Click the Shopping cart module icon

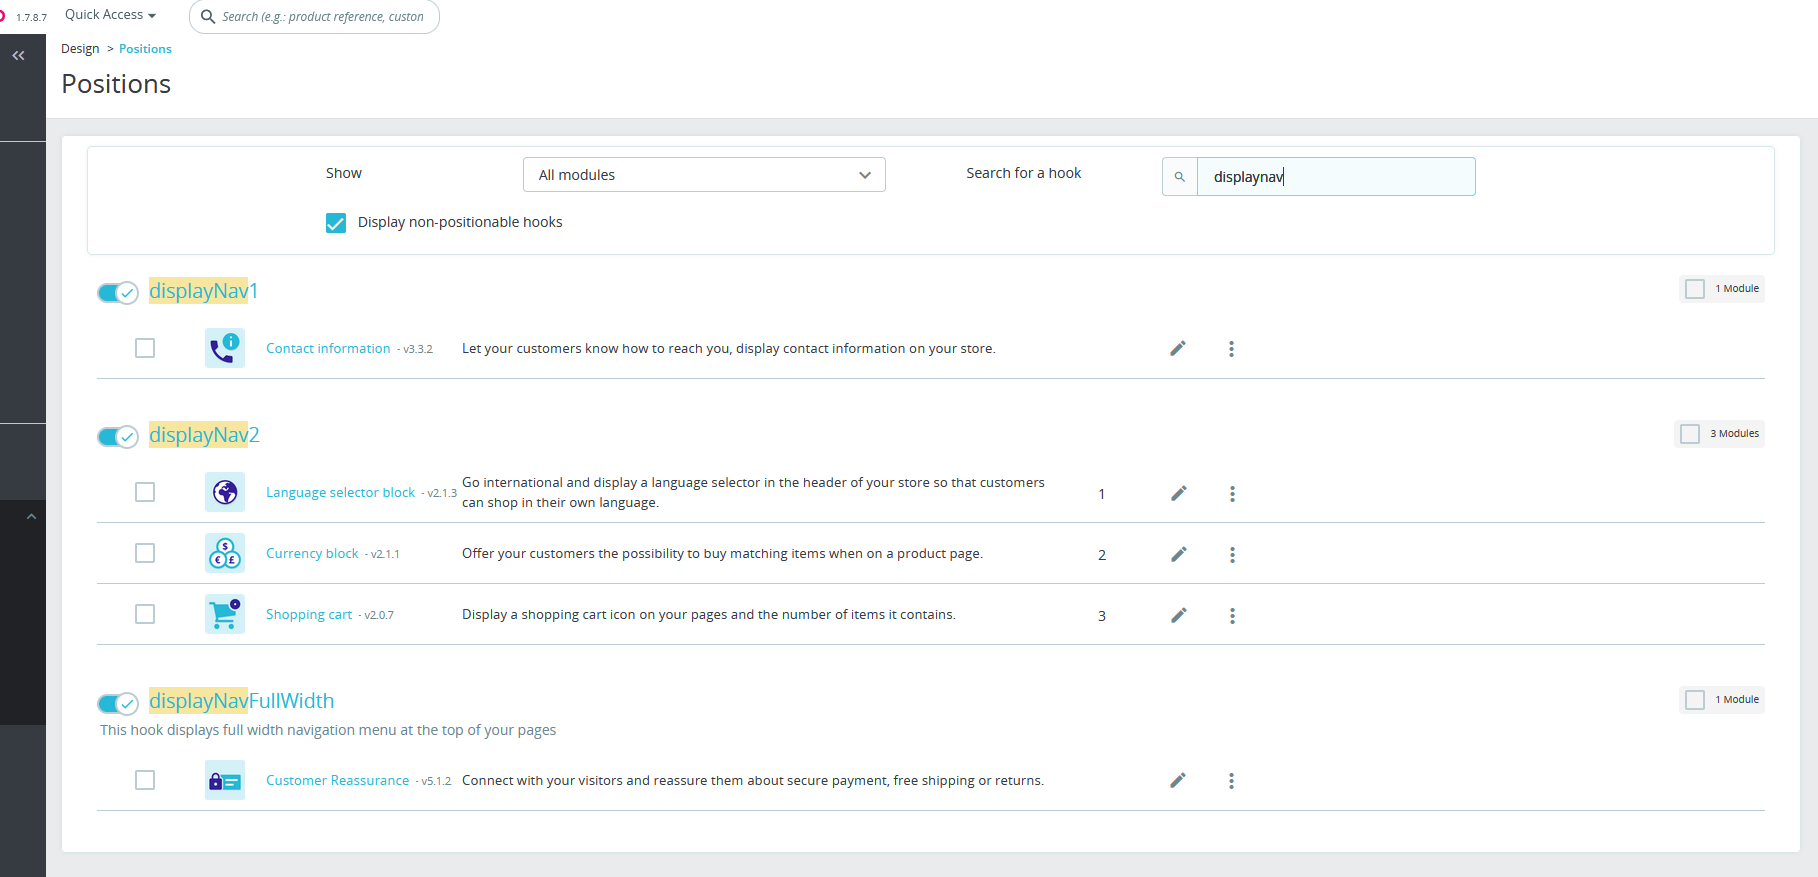pos(225,614)
